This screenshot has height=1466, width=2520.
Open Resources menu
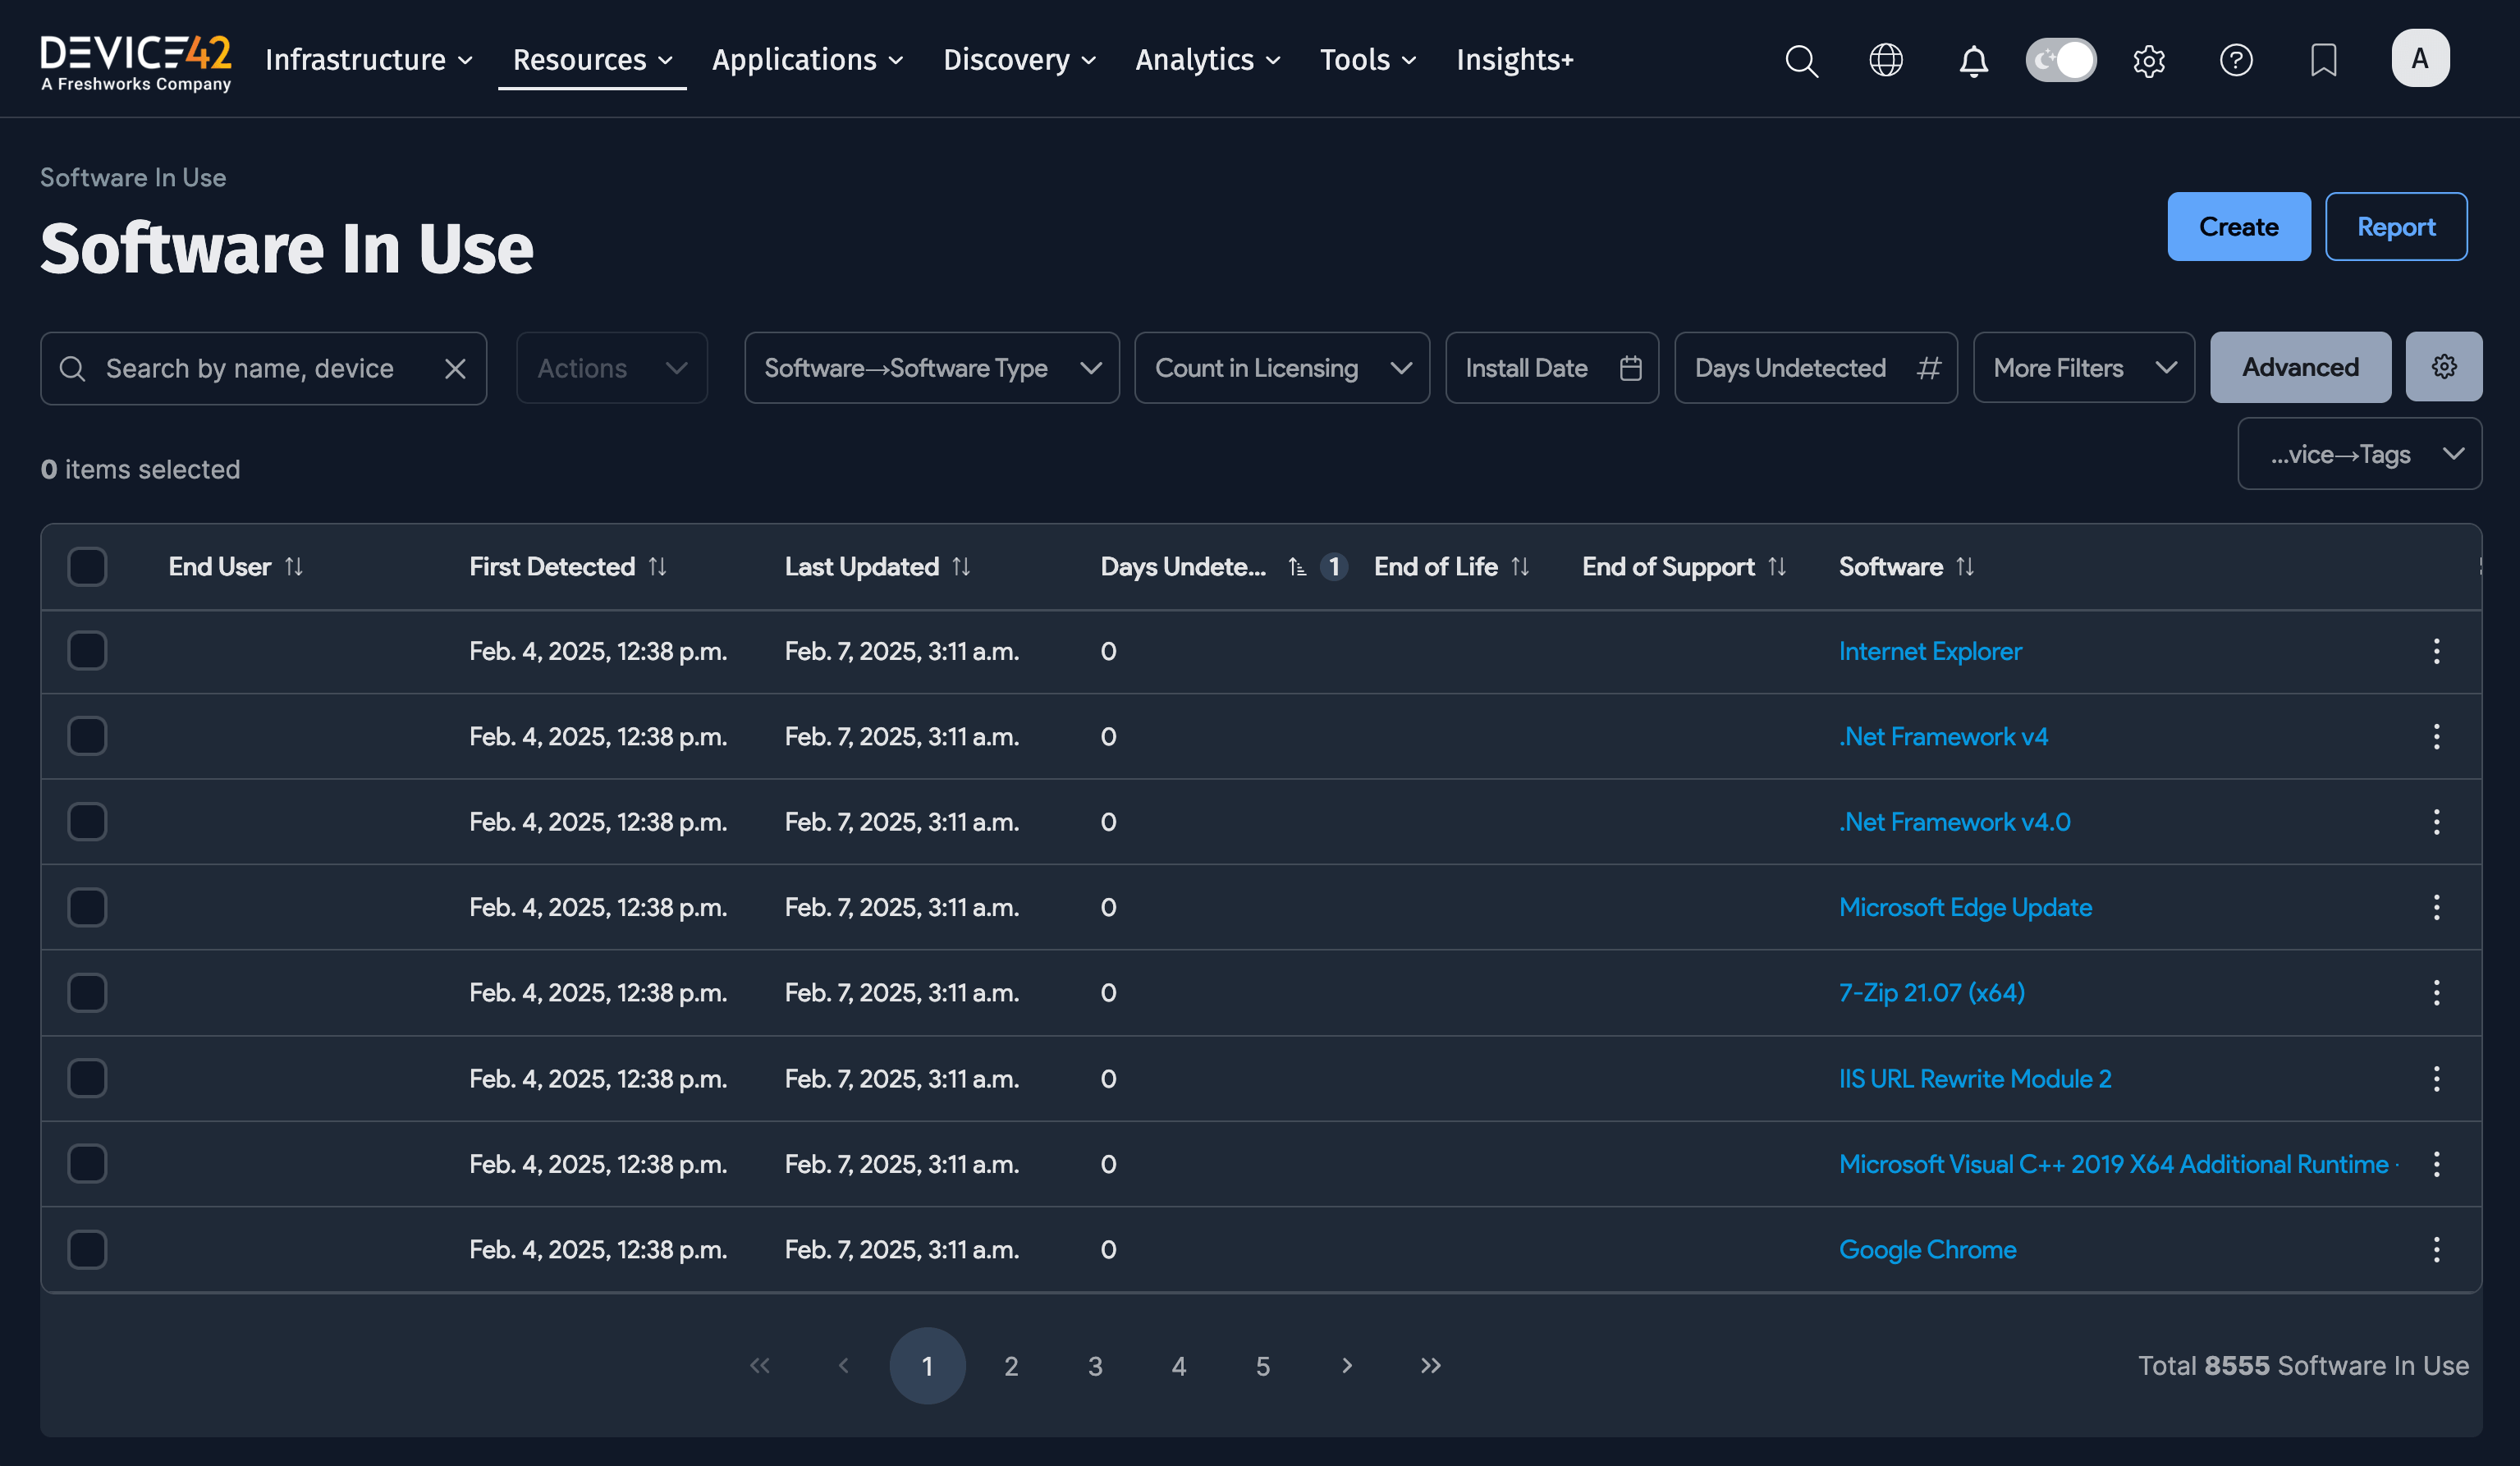pyautogui.click(x=592, y=60)
